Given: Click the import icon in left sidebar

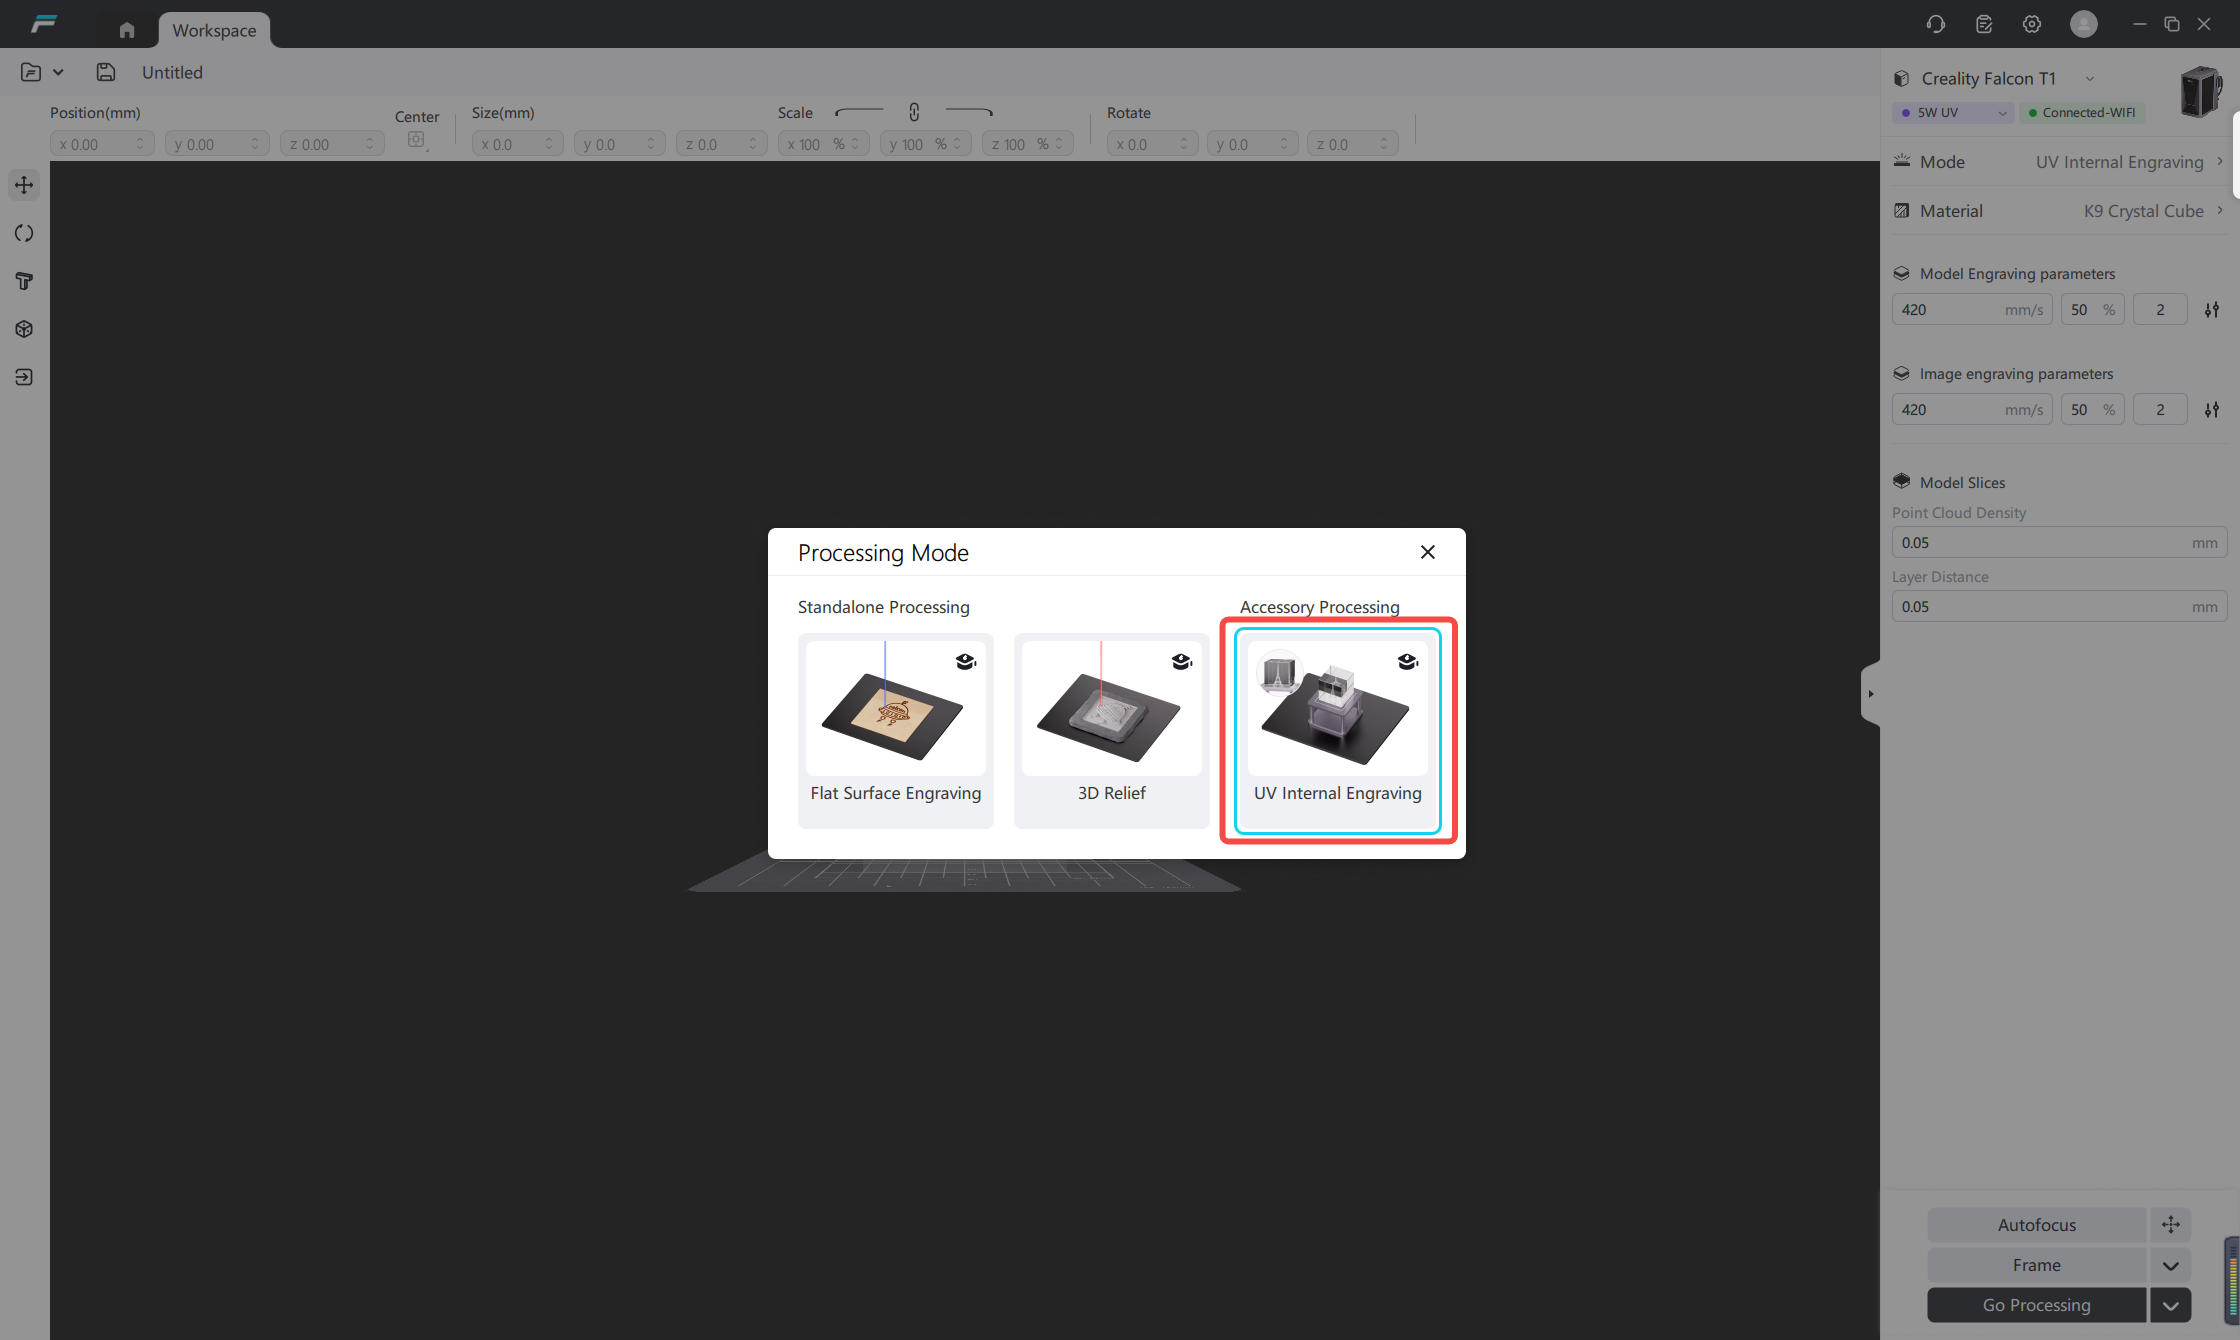Looking at the screenshot, I should [24, 377].
